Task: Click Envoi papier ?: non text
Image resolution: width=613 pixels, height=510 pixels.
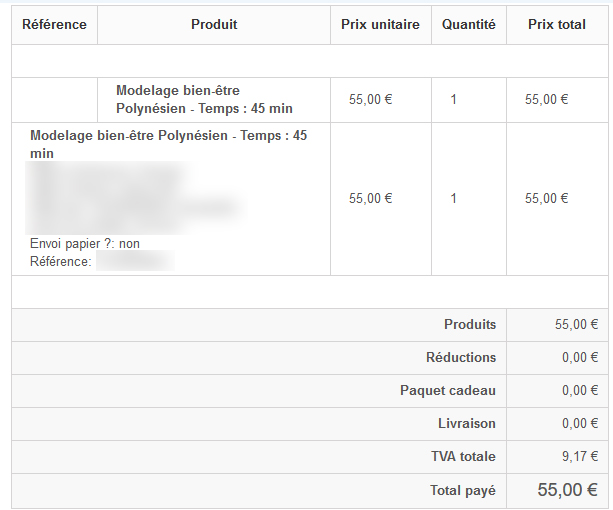Action: pyautogui.click(x=85, y=243)
